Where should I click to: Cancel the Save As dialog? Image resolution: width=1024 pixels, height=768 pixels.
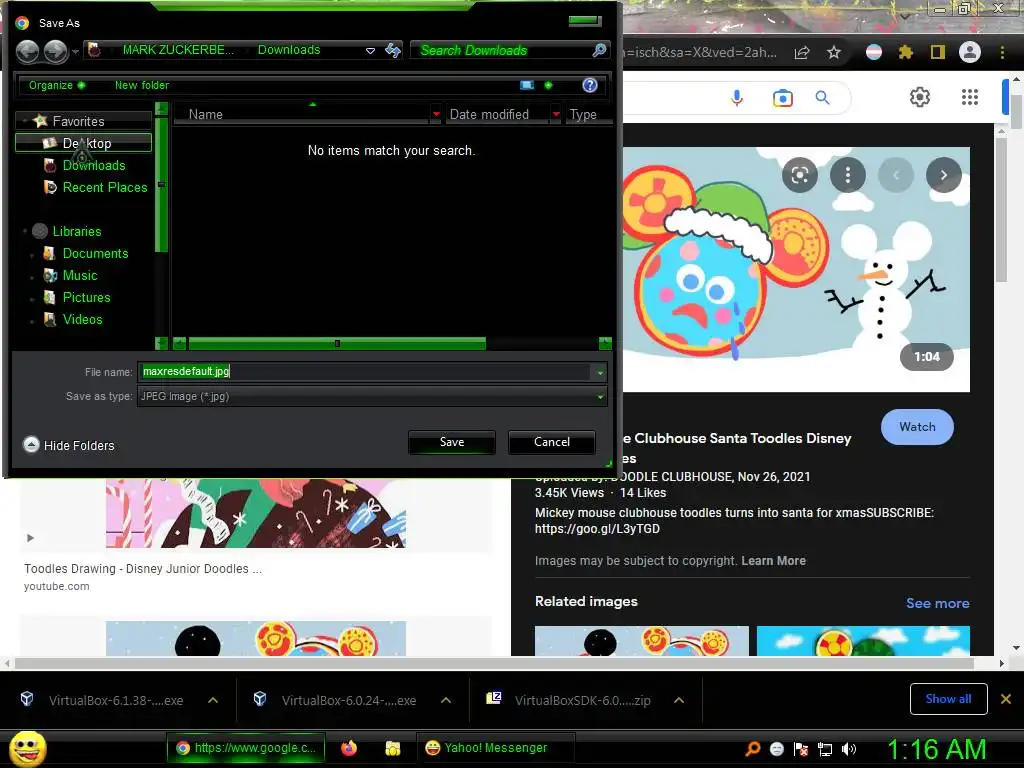[x=552, y=442]
